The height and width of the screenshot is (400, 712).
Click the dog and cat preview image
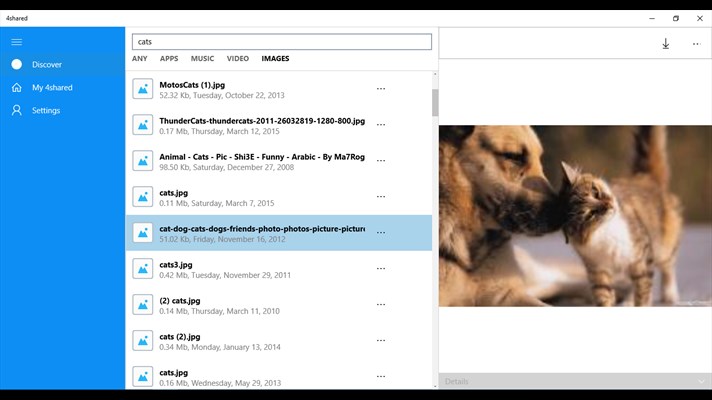point(574,216)
